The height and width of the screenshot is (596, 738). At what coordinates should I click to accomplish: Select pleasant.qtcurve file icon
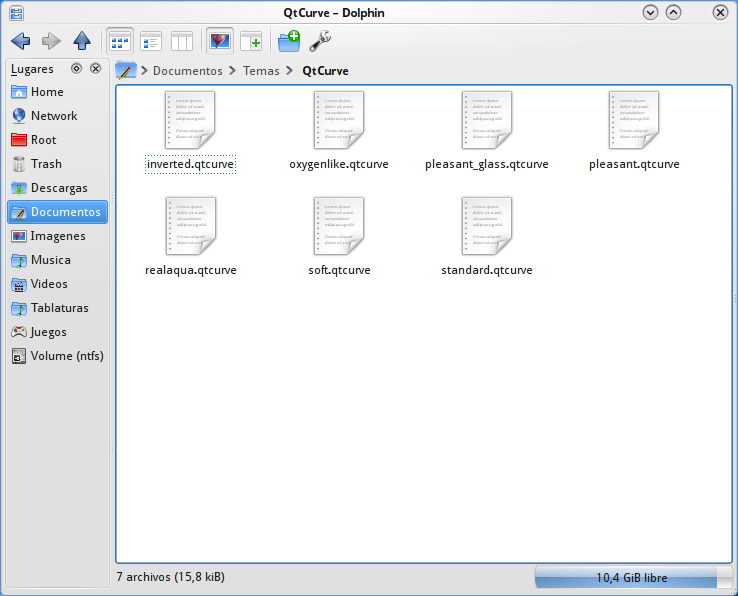(634, 120)
